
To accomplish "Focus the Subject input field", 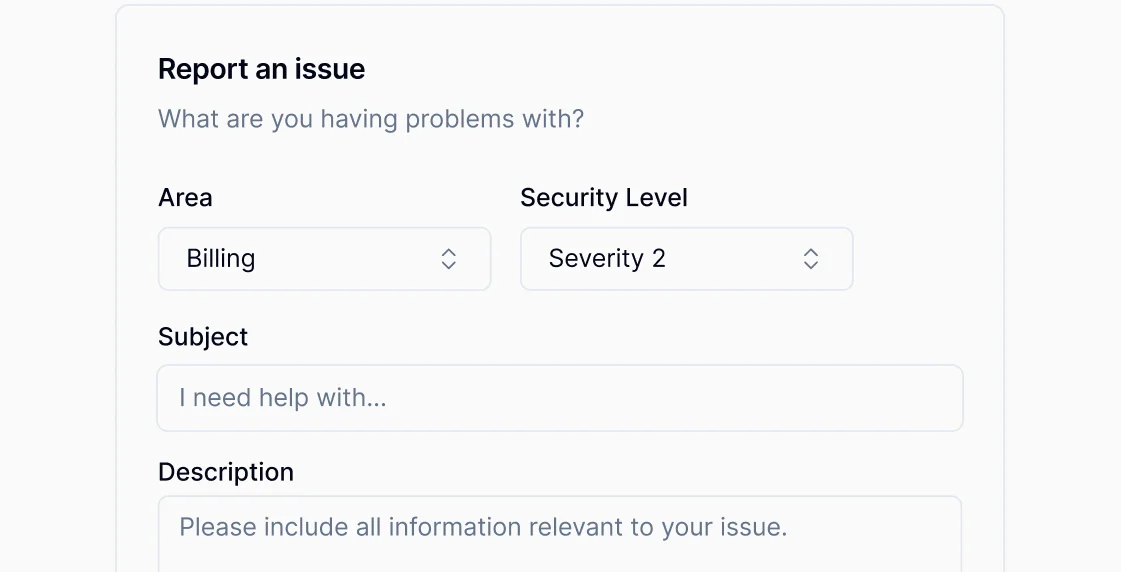I will pos(560,398).
